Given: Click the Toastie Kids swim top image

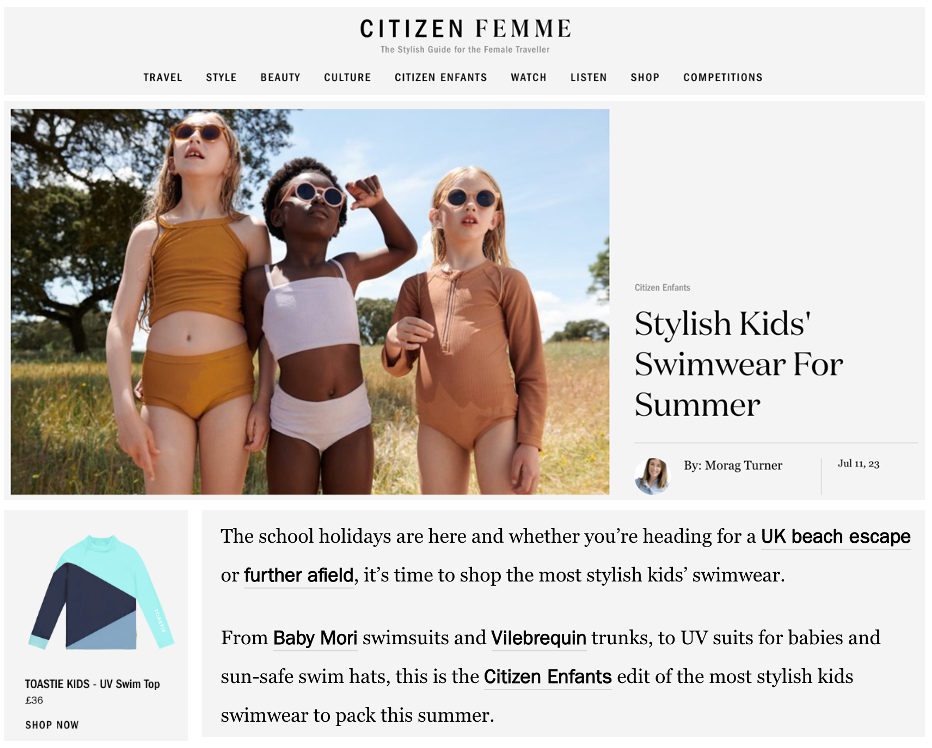Looking at the screenshot, I should tap(101, 592).
